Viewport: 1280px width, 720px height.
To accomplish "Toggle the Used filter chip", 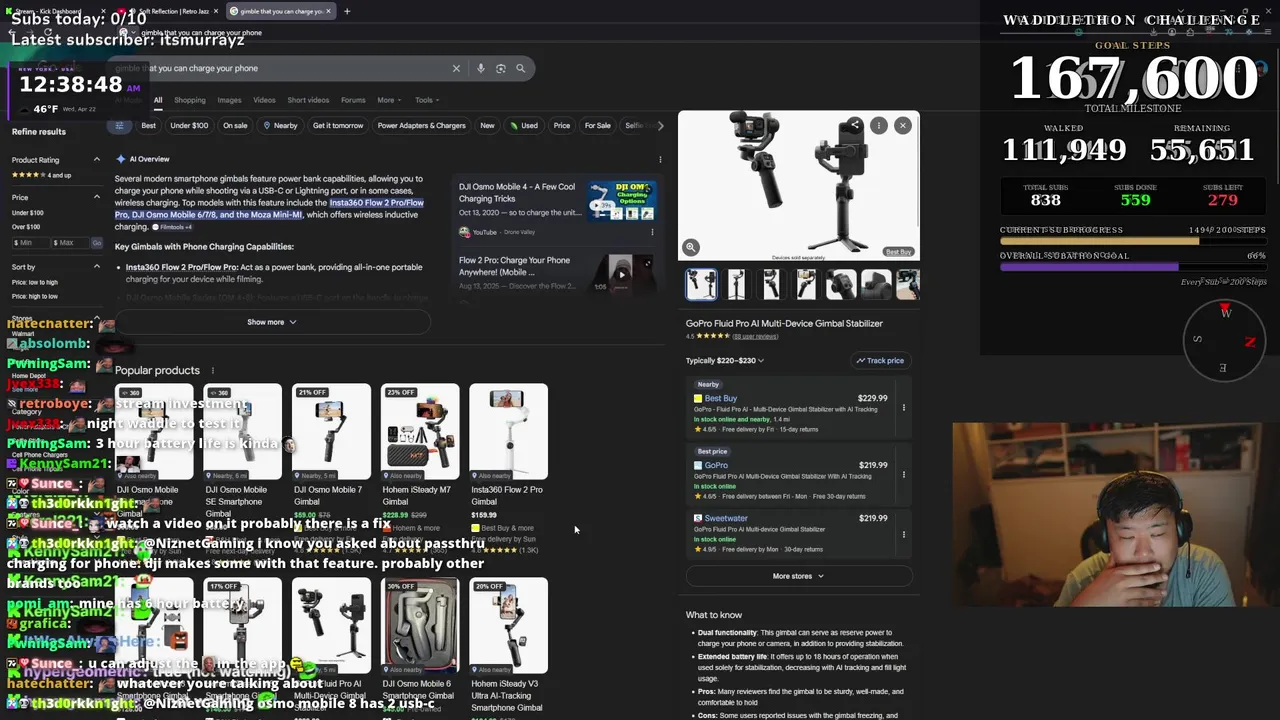I will coord(523,126).
